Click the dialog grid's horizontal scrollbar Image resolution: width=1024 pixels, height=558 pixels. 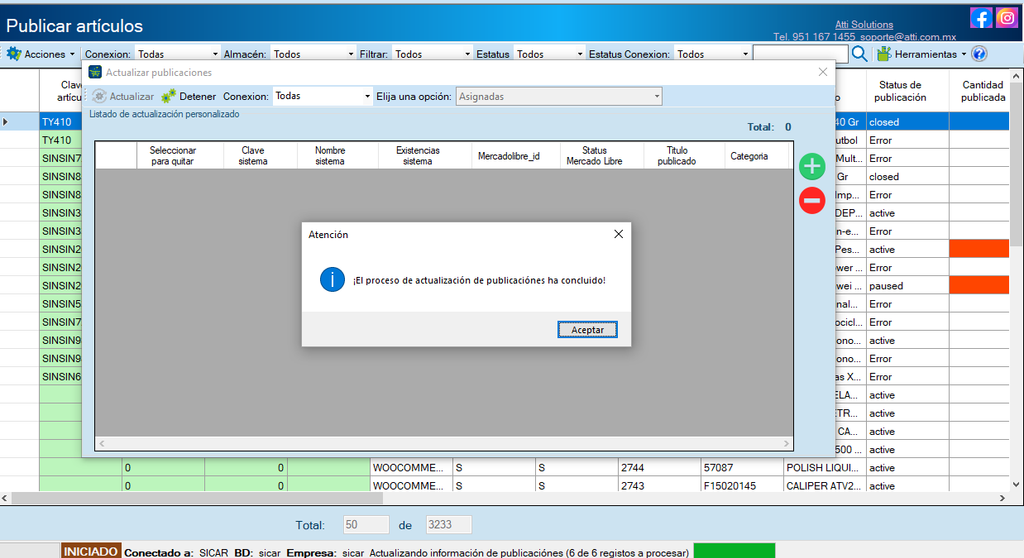point(444,444)
